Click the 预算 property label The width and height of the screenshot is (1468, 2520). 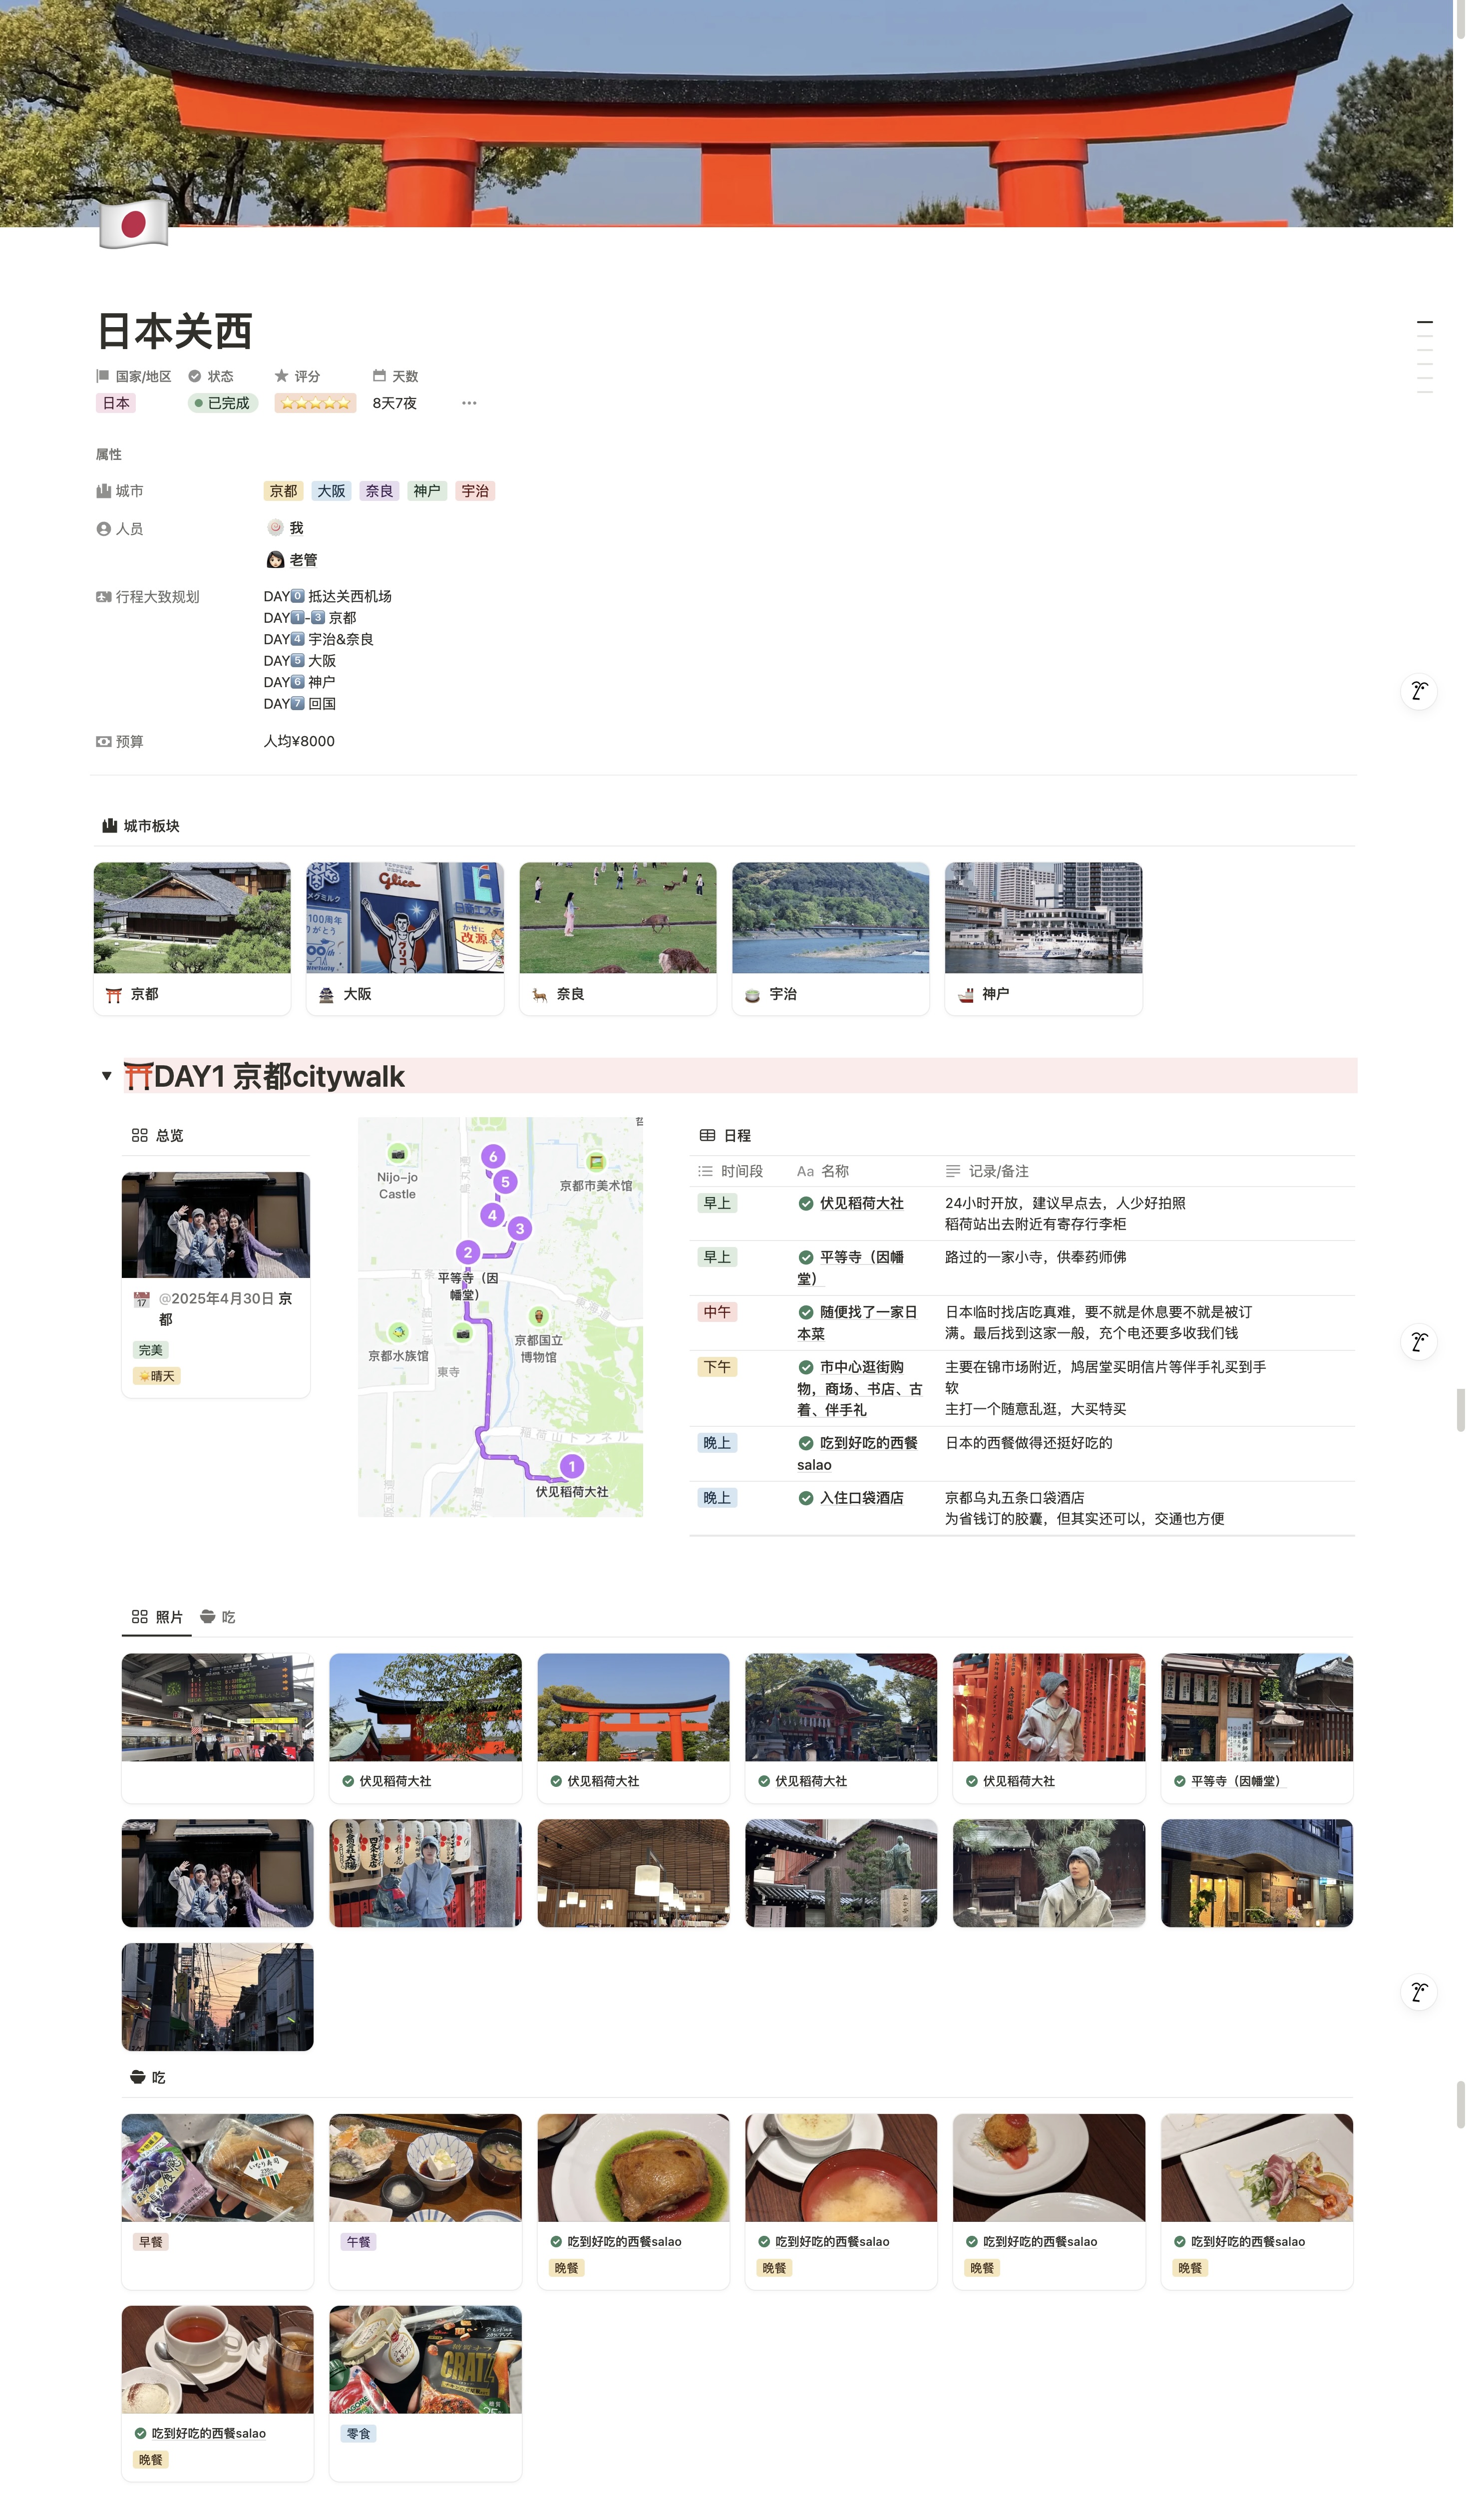(120, 742)
